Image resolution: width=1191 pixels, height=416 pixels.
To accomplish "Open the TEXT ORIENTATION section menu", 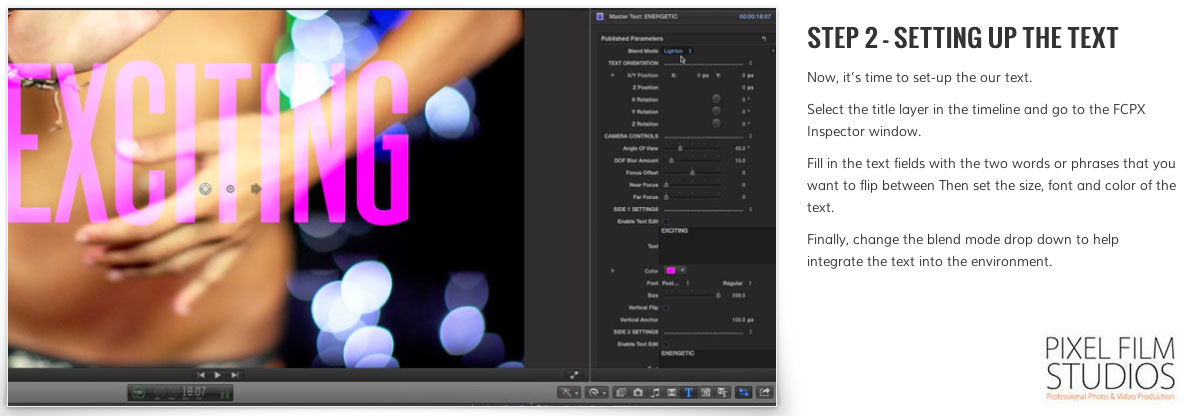I will pos(750,63).
